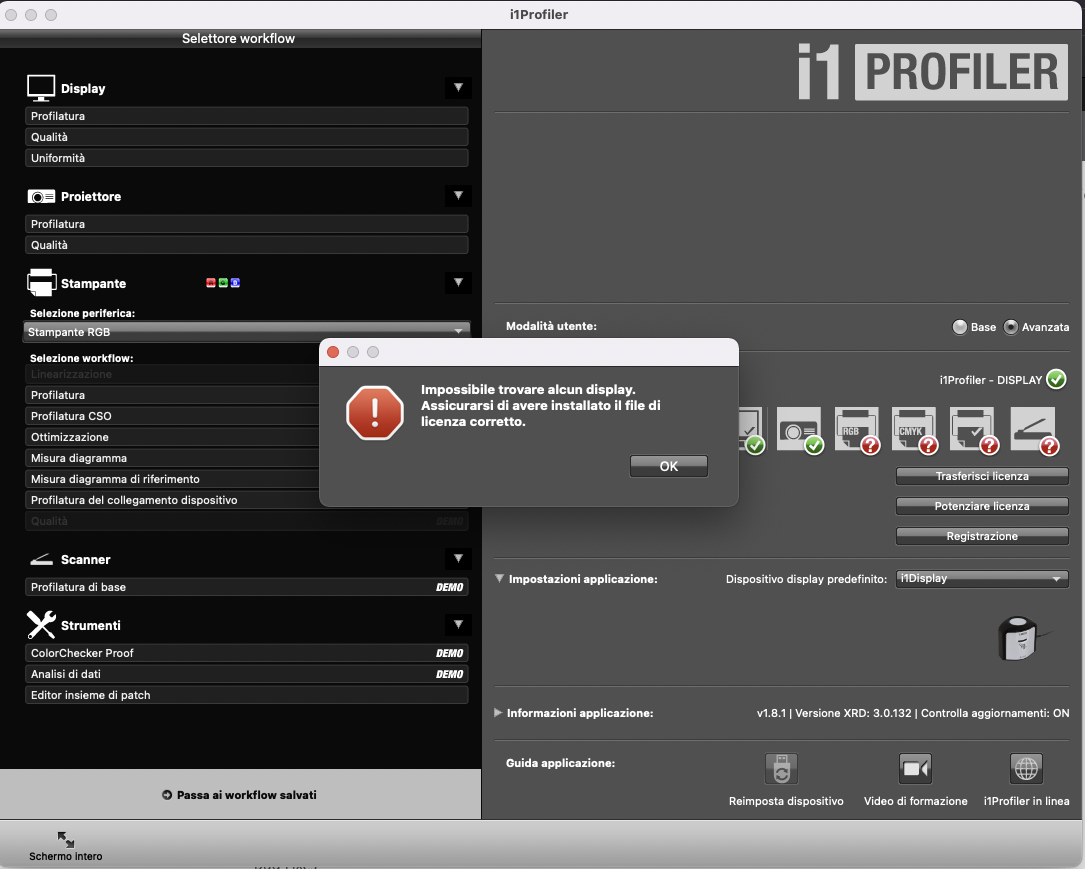
Task: Click the Scanner section icon
Action: point(41,559)
